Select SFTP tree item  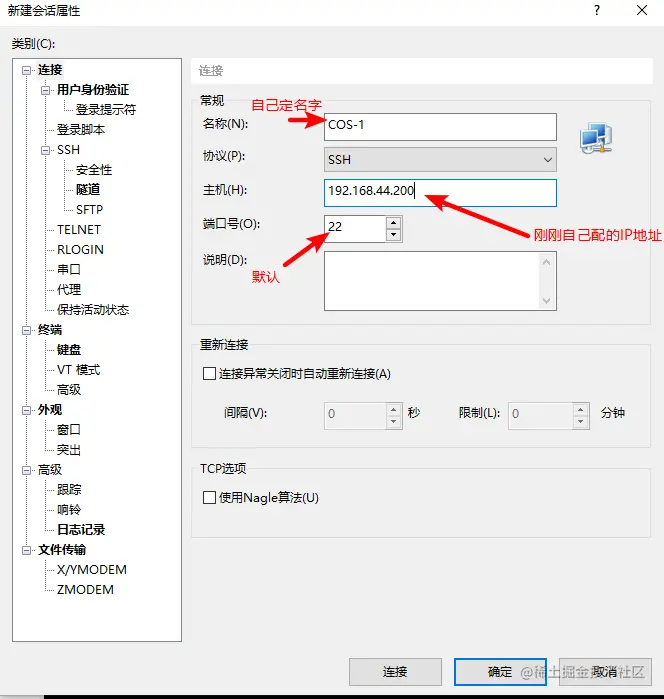click(x=89, y=210)
